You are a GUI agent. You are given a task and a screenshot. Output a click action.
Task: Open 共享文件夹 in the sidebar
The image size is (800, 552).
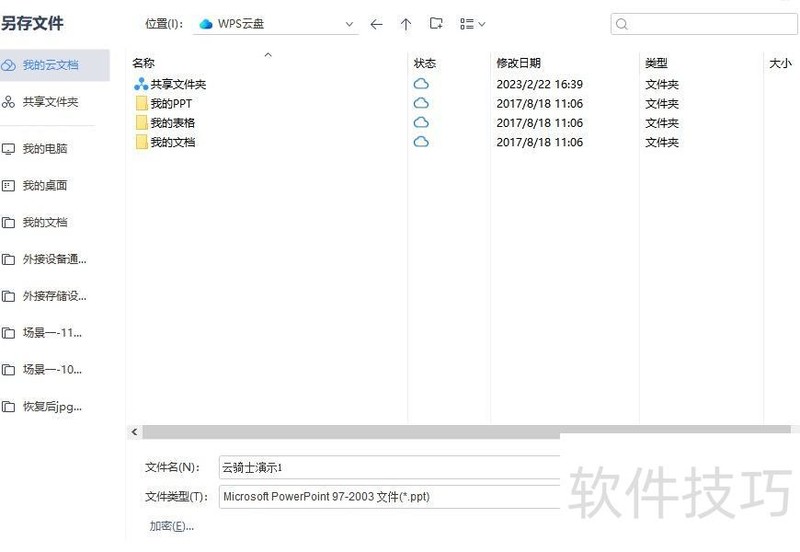click(50, 102)
